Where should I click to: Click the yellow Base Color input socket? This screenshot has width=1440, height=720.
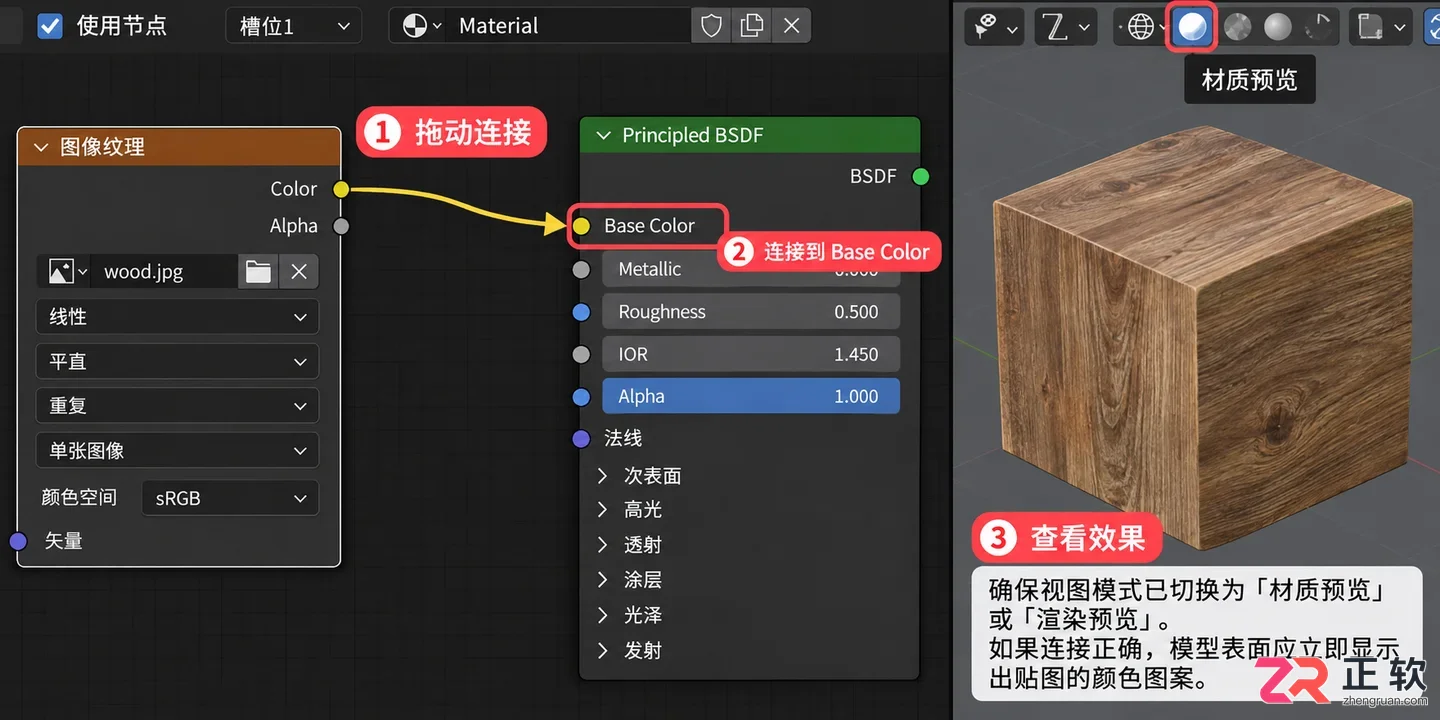click(x=581, y=226)
